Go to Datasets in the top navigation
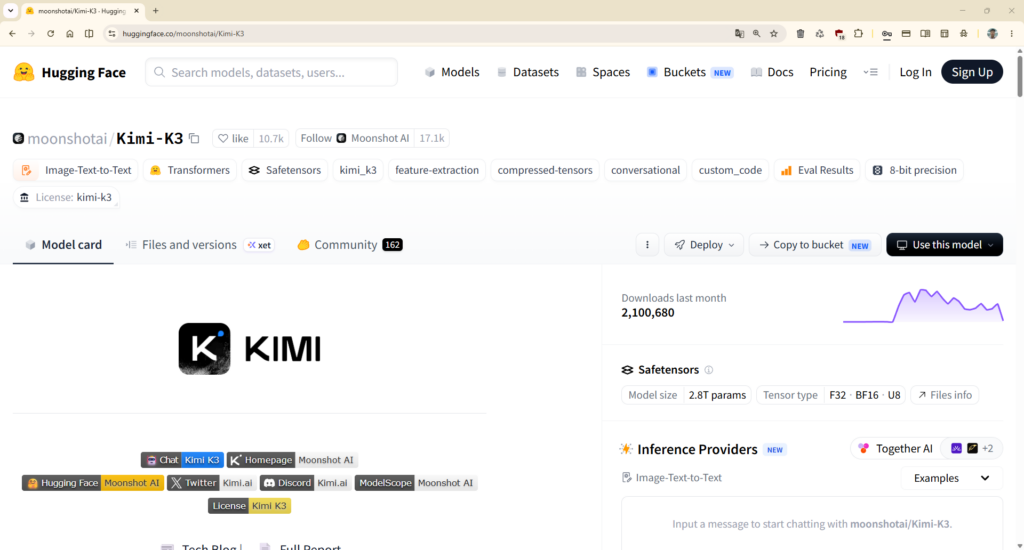This screenshot has height=550, width=1024. coord(528,72)
